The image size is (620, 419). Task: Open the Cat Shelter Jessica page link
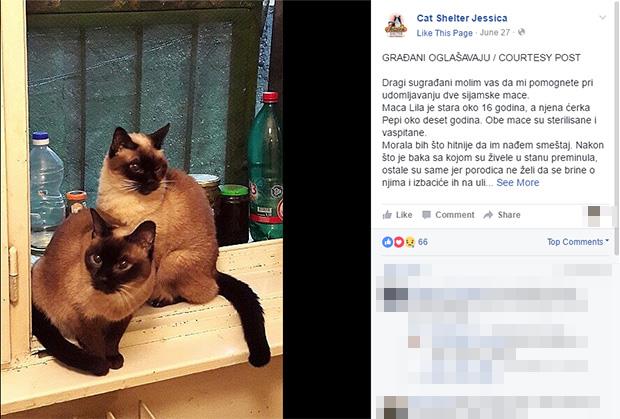click(x=462, y=18)
